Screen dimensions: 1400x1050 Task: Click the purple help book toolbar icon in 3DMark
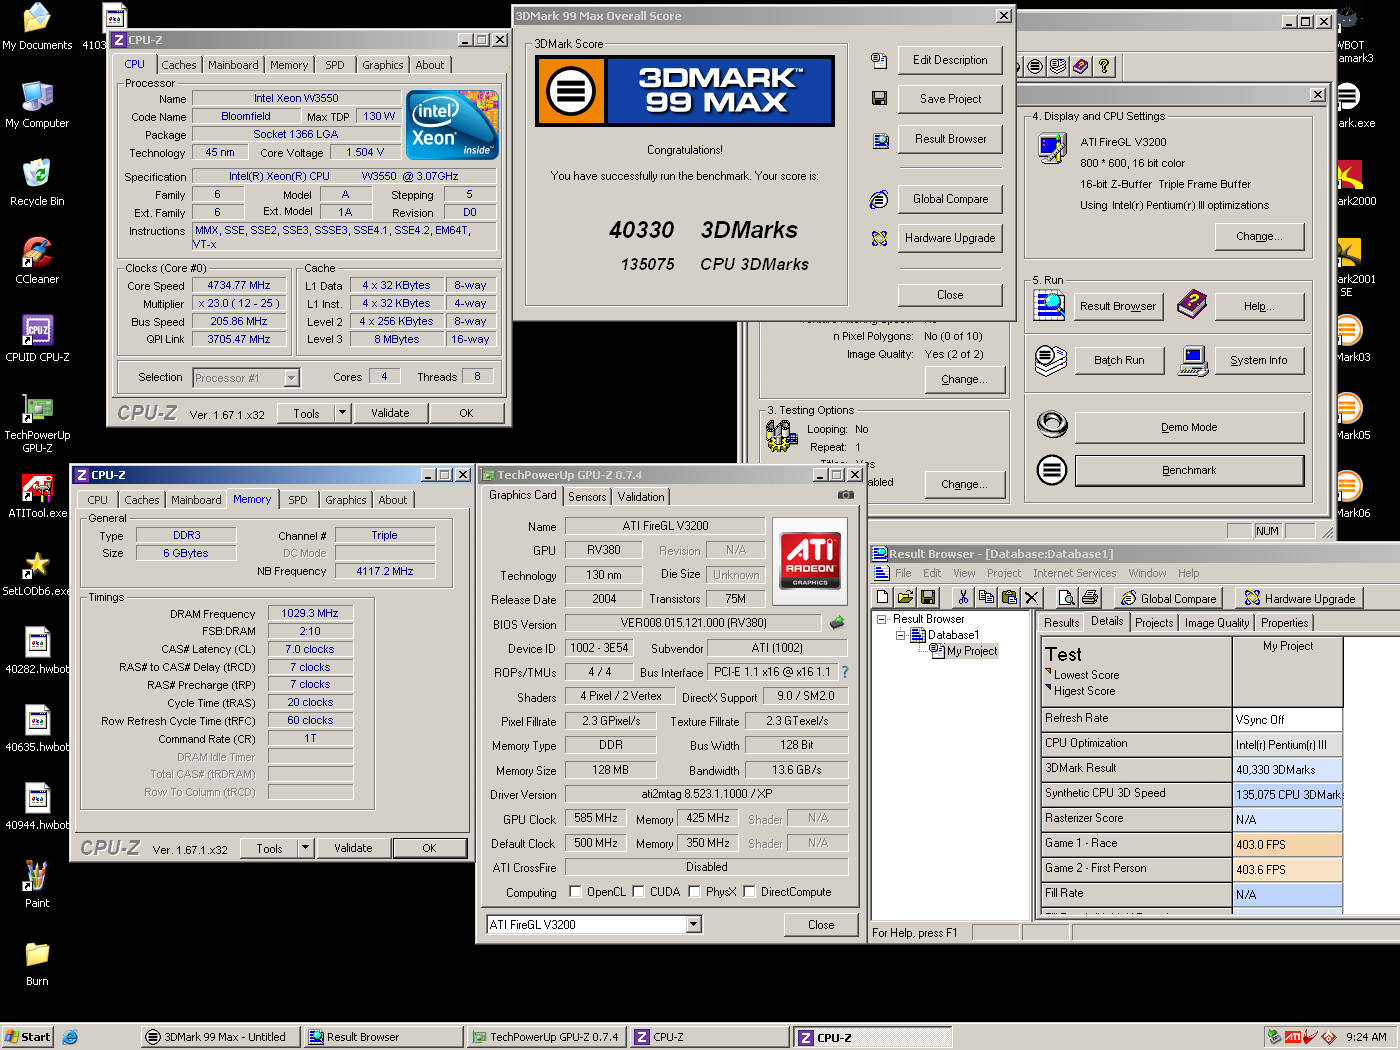coord(1081,66)
